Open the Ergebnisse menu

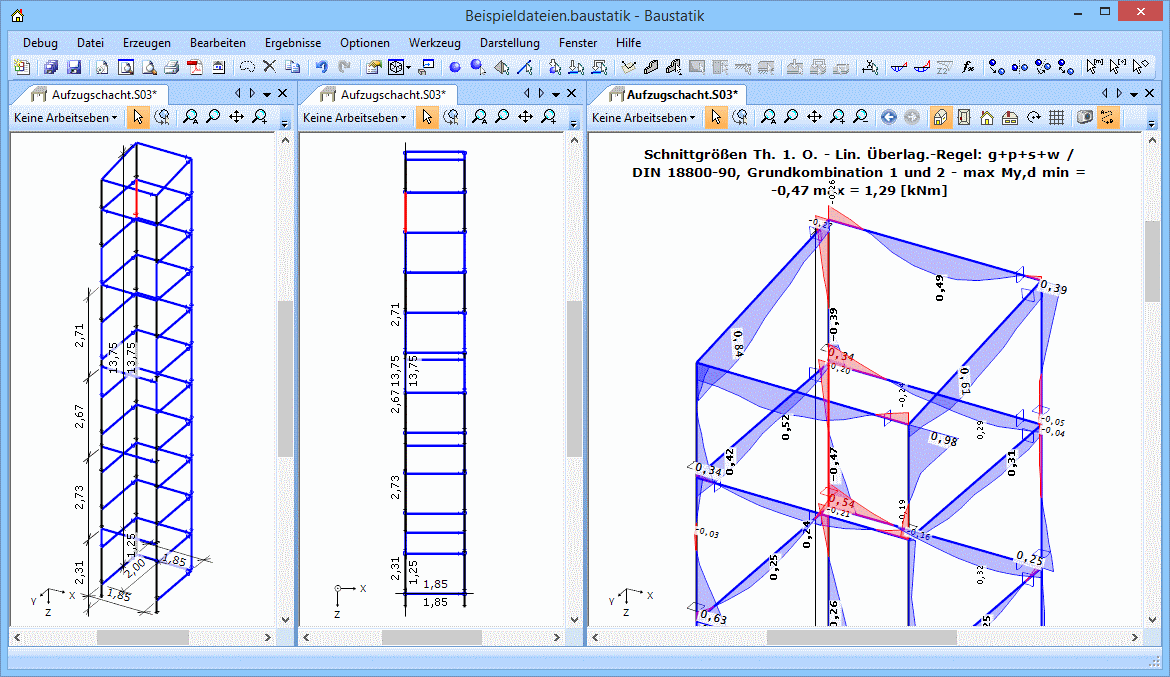point(293,43)
